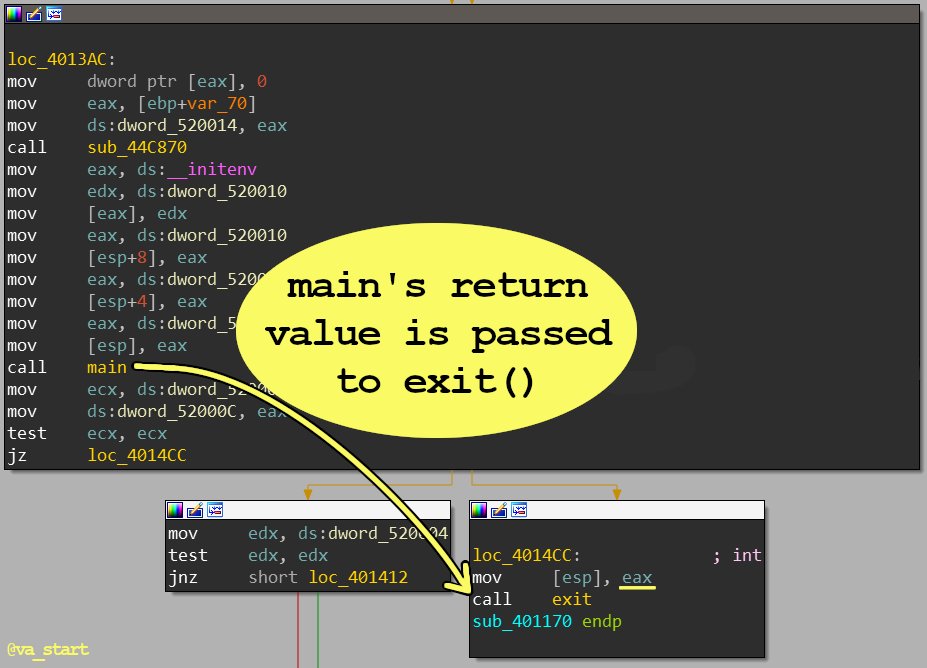
Task: Click dword_52000C operand
Action: 177,411
